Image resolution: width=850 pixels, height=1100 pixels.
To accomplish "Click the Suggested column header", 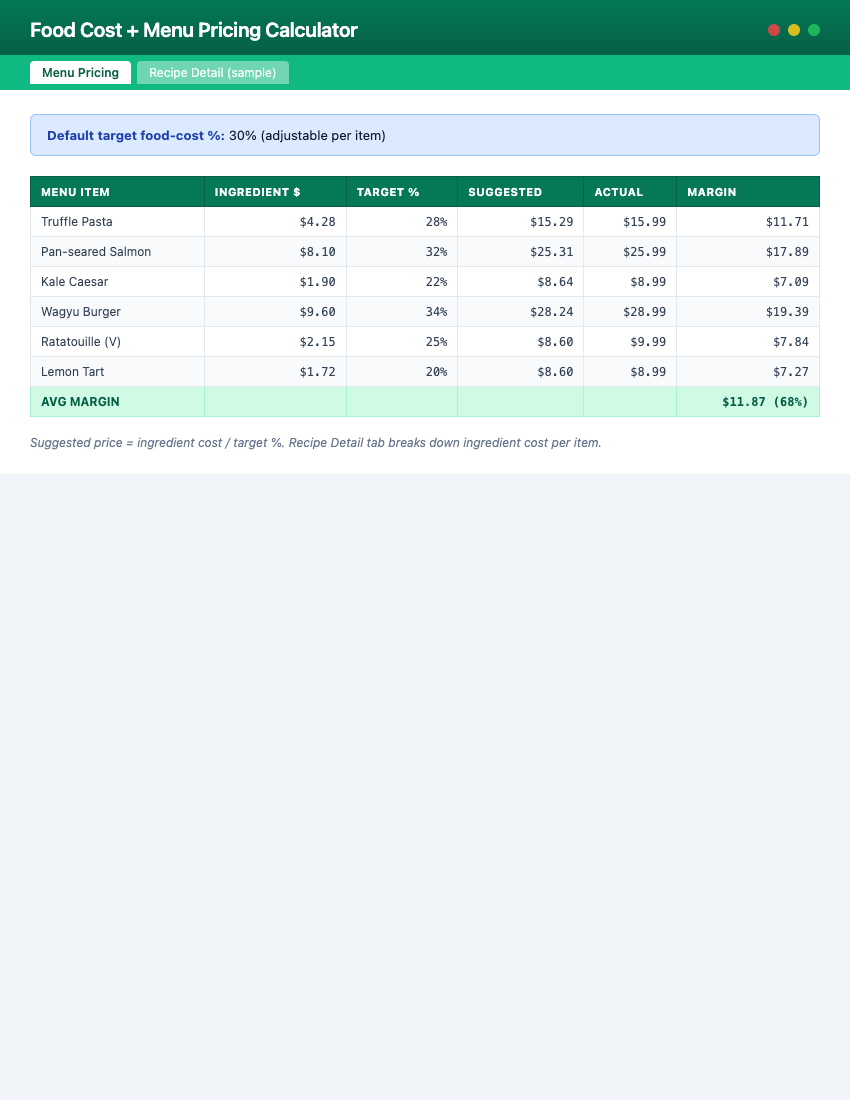I will (520, 192).
